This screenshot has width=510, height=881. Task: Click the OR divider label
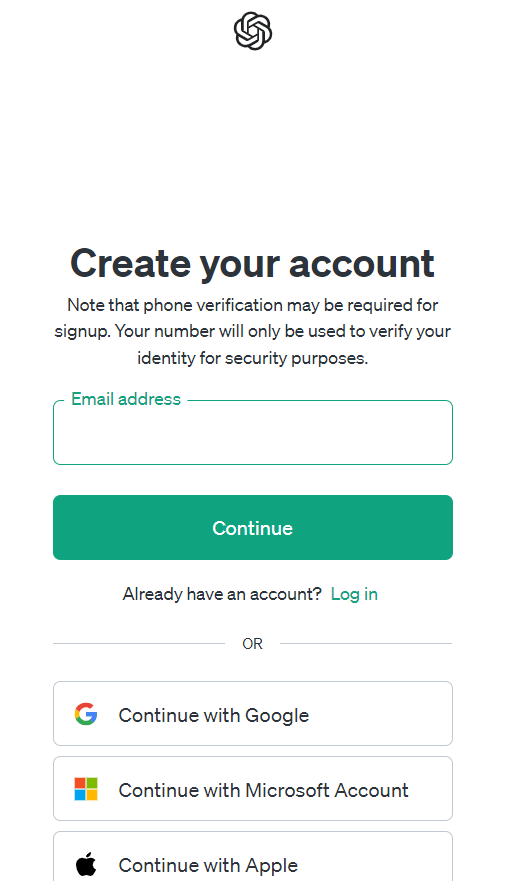(x=253, y=644)
